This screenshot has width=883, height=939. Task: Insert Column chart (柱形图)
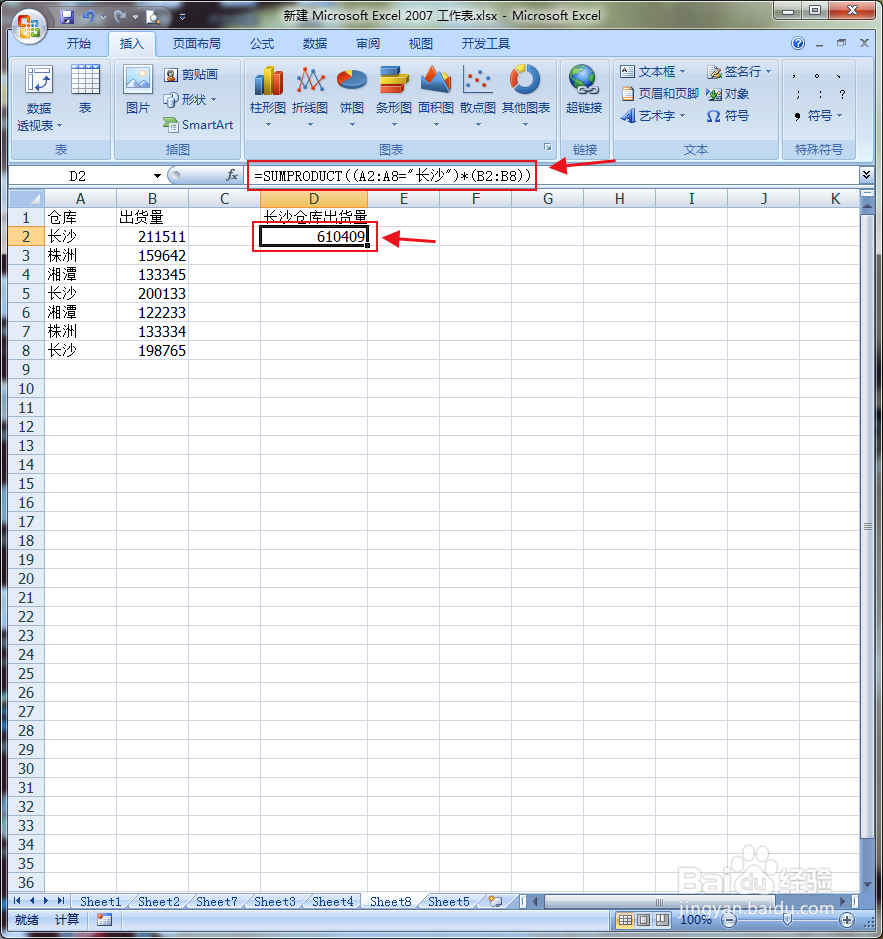(268, 97)
